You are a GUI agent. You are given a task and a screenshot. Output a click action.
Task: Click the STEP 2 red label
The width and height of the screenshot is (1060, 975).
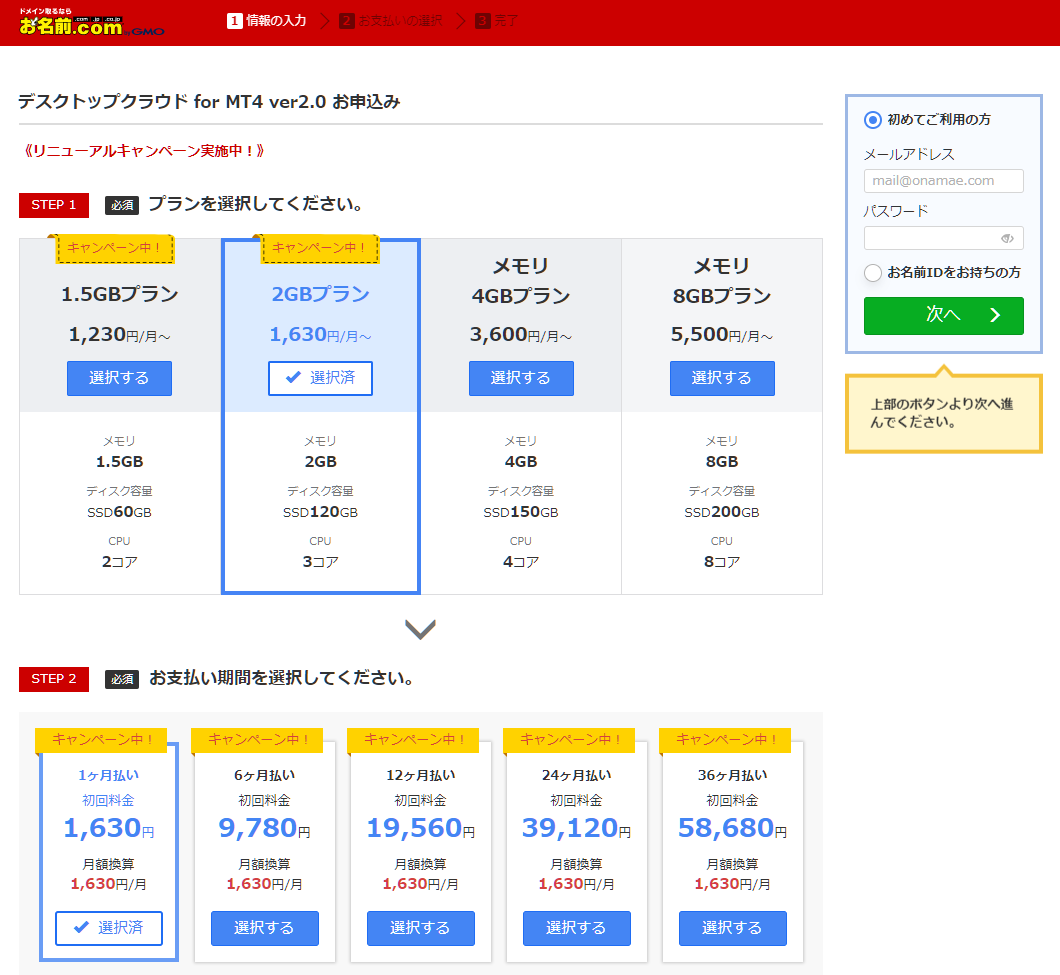(x=53, y=679)
